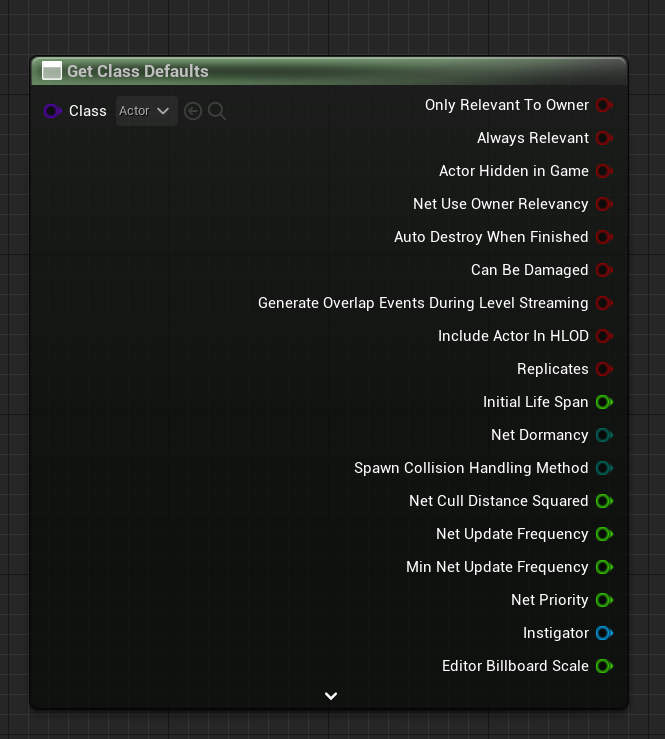665x739 pixels.
Task: Click the Can Be Damaged output pin
Action: click(604, 270)
